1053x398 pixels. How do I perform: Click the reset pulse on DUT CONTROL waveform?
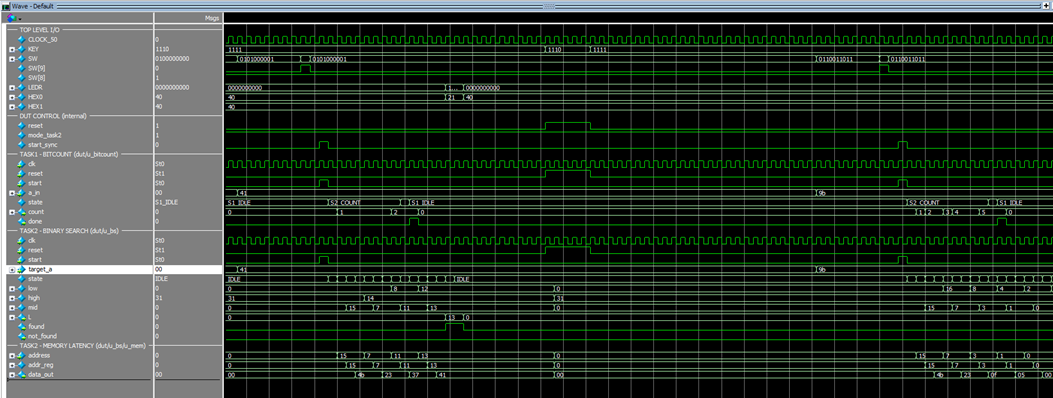567,126
